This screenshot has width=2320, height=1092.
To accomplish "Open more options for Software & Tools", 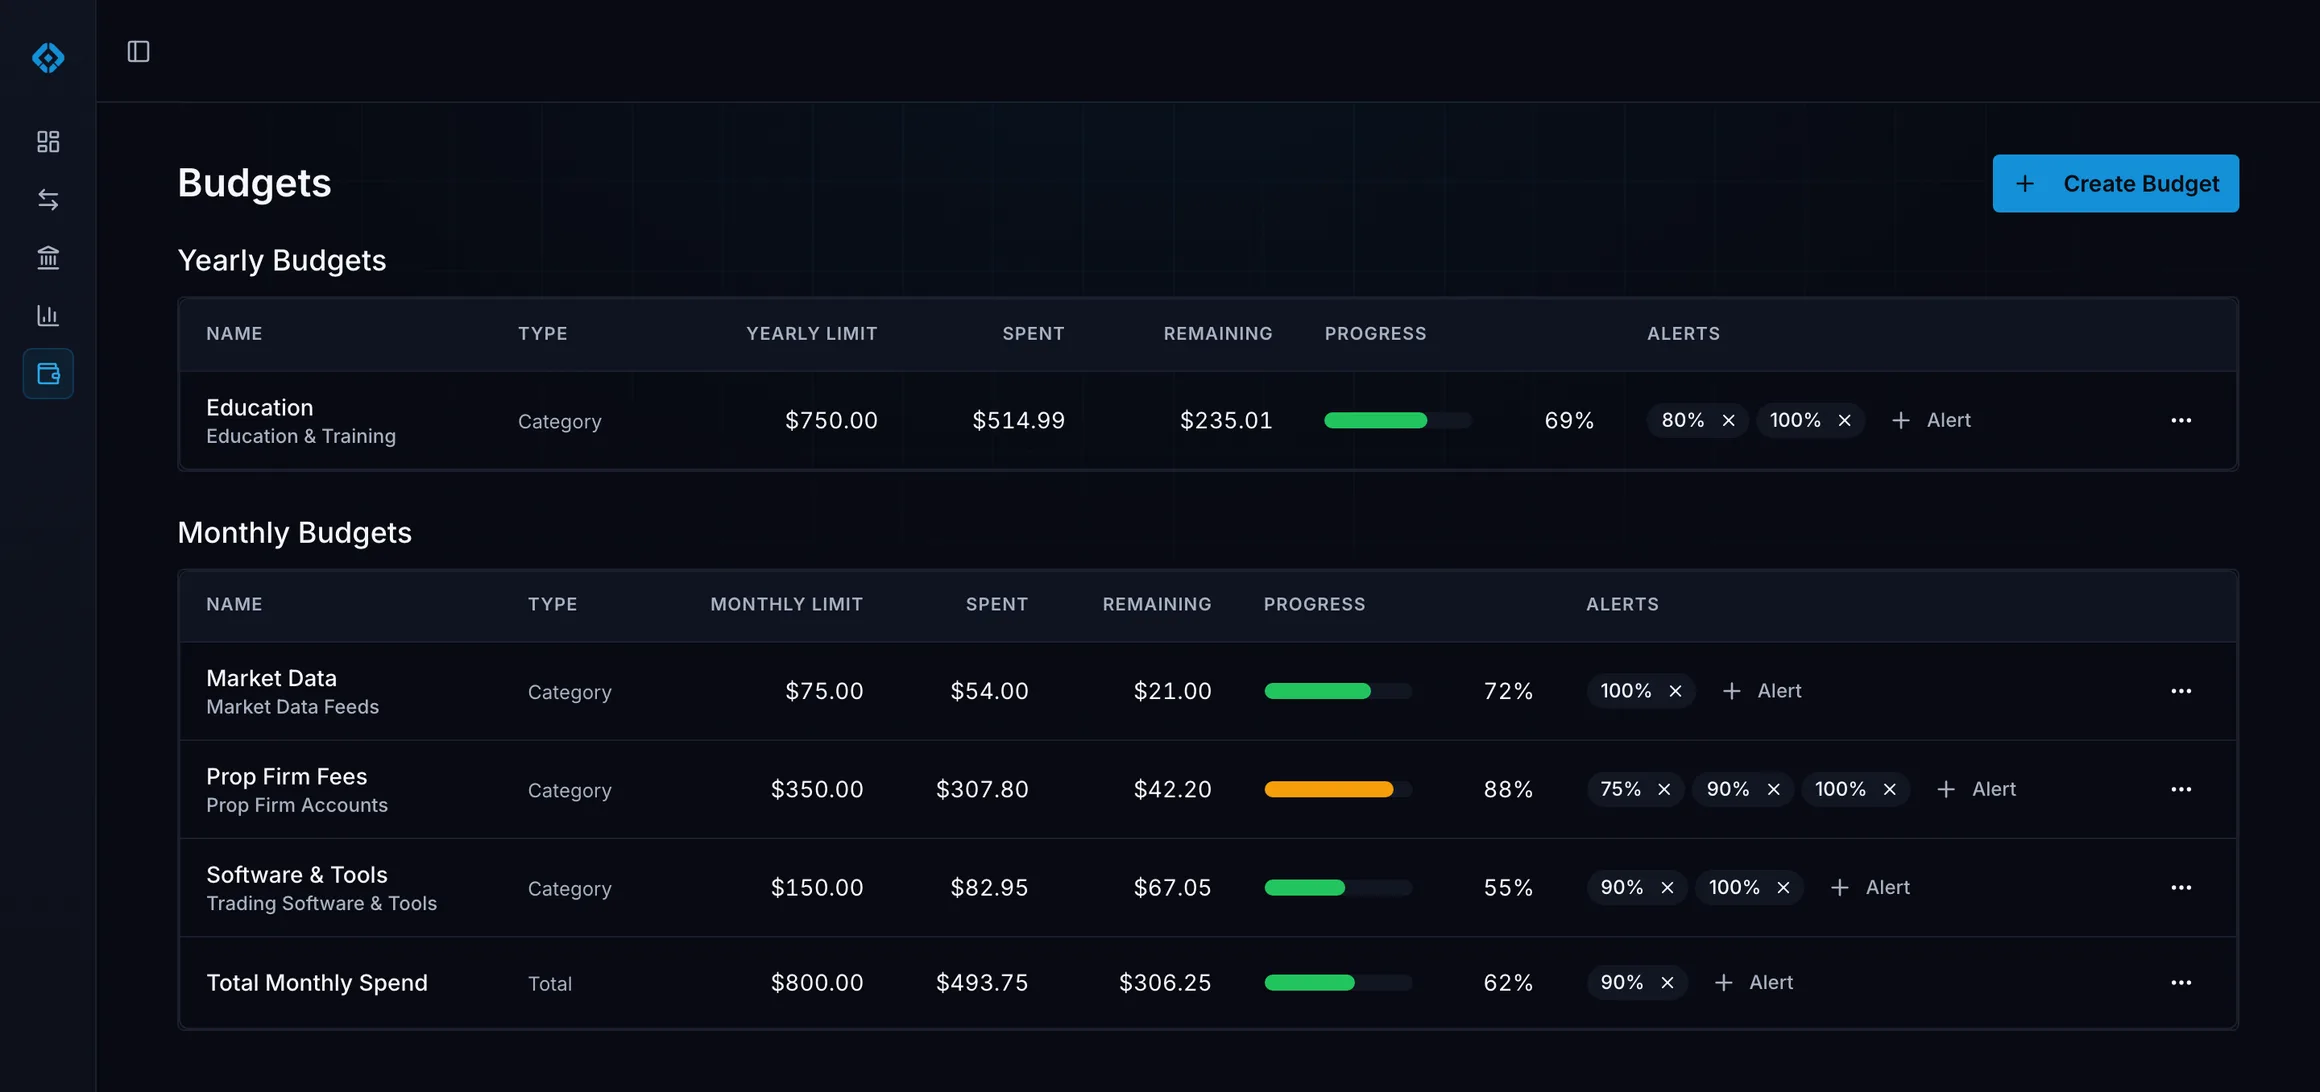I will coord(2181,887).
